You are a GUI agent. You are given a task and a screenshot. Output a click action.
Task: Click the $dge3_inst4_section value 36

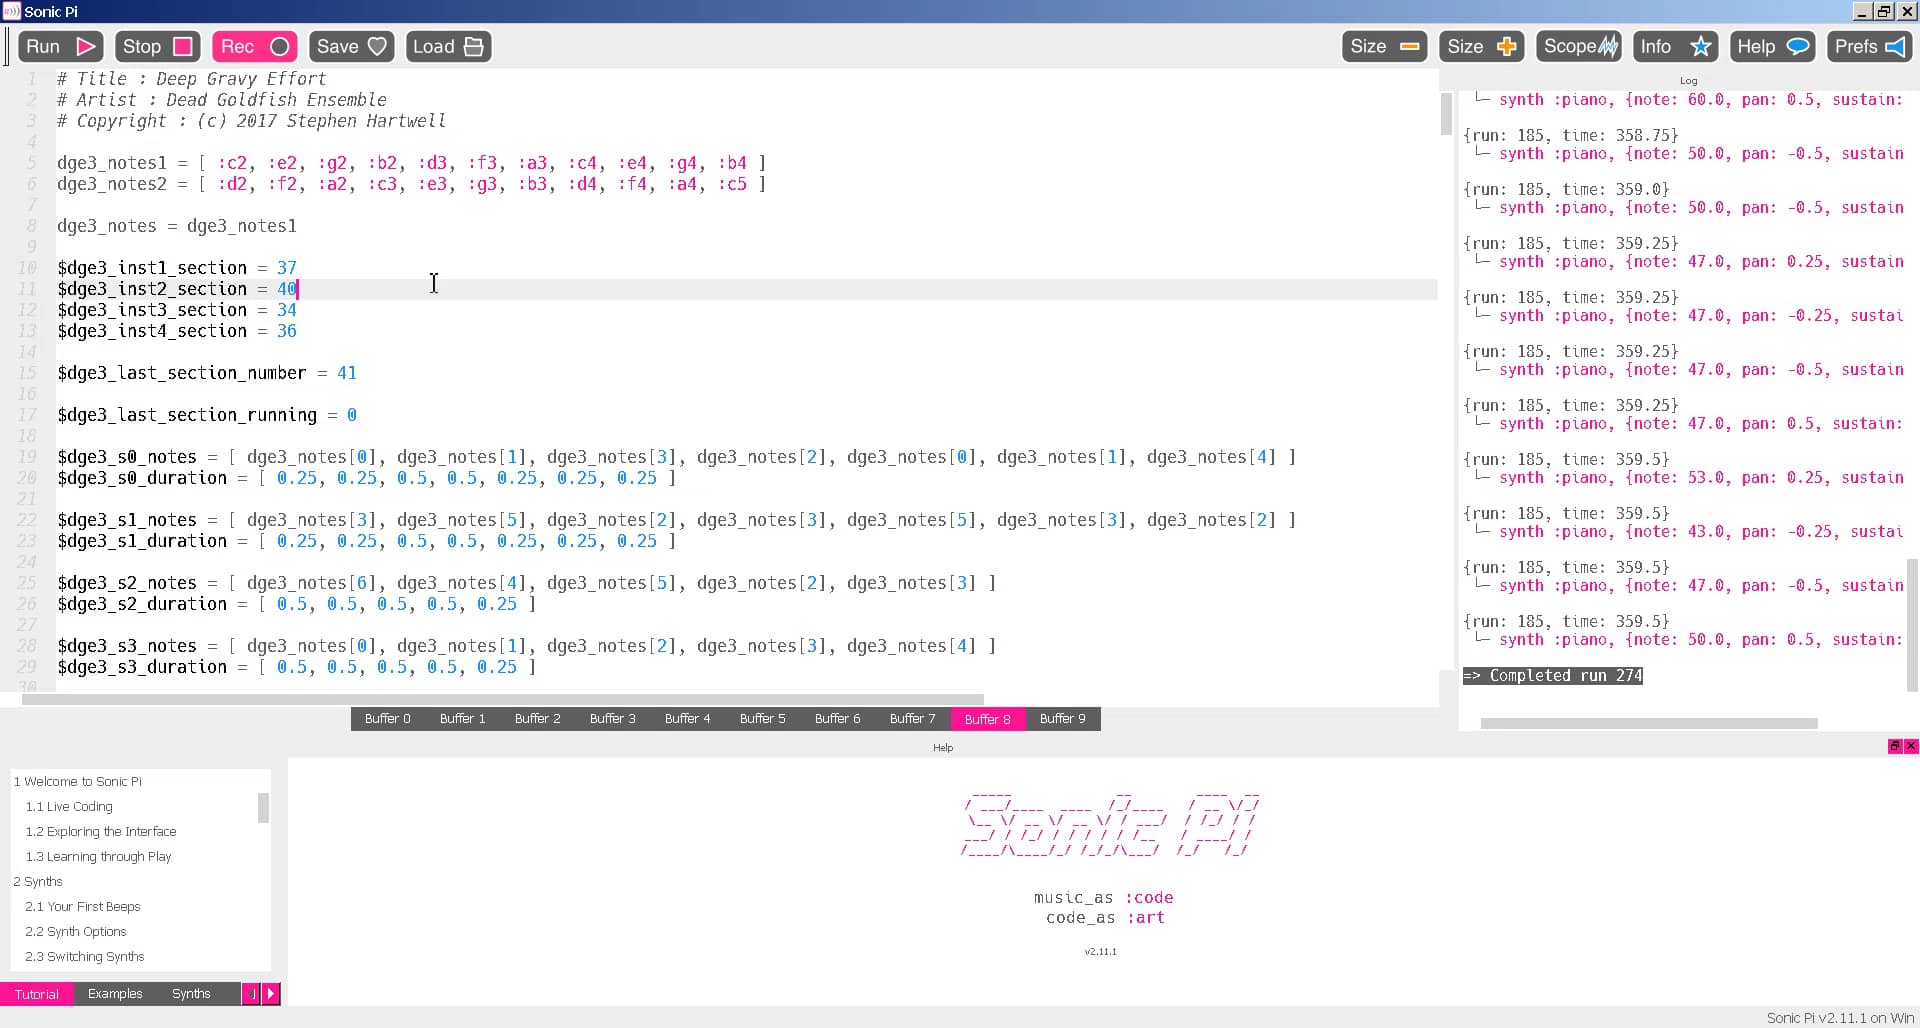(x=287, y=331)
